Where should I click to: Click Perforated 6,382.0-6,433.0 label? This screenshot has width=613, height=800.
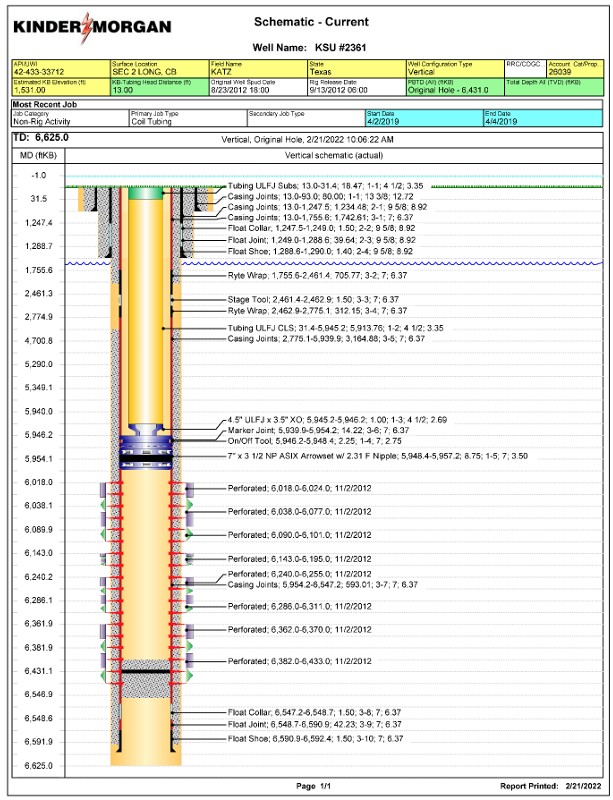click(300, 661)
